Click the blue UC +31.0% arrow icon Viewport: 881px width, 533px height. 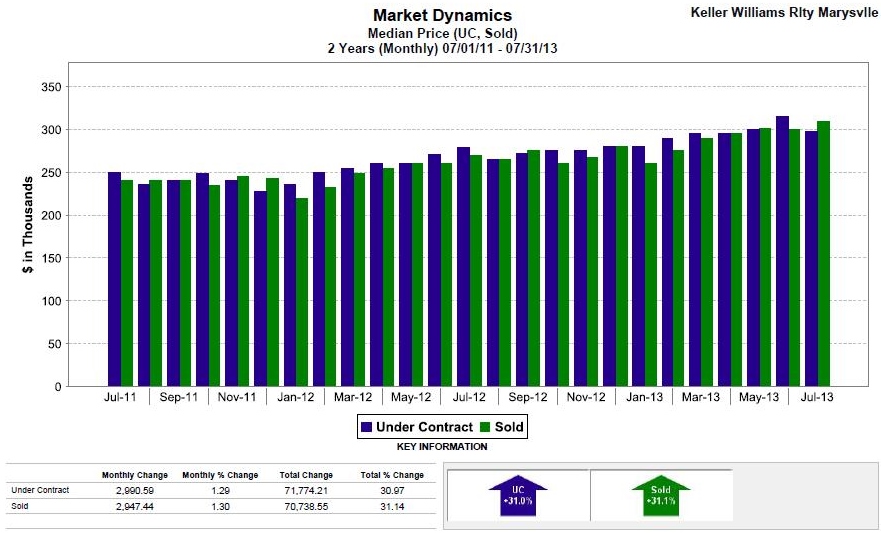[511, 496]
